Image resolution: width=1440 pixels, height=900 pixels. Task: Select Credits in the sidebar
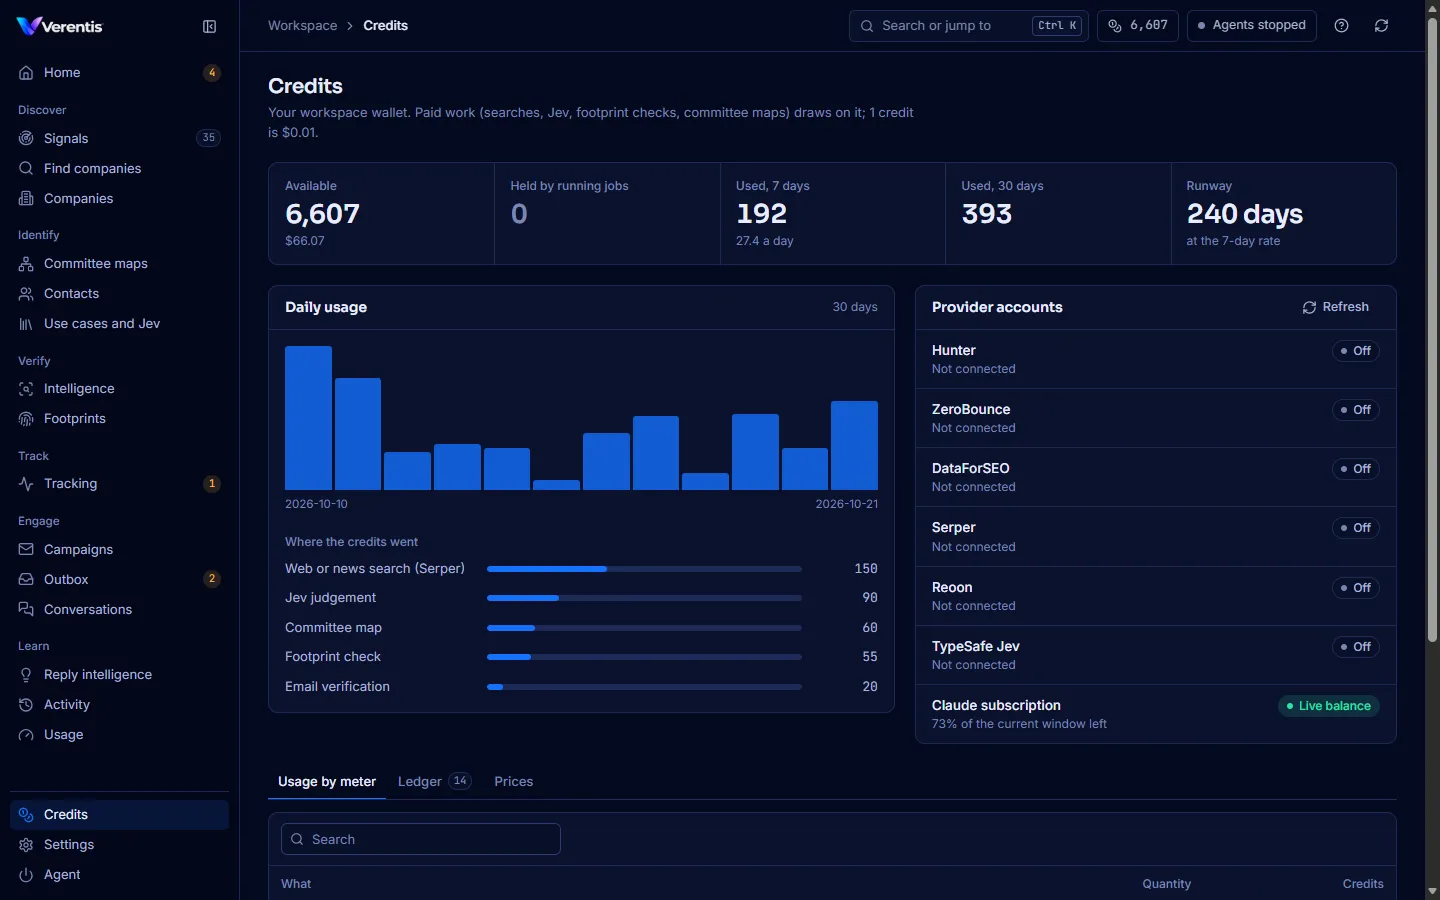pyautogui.click(x=119, y=814)
